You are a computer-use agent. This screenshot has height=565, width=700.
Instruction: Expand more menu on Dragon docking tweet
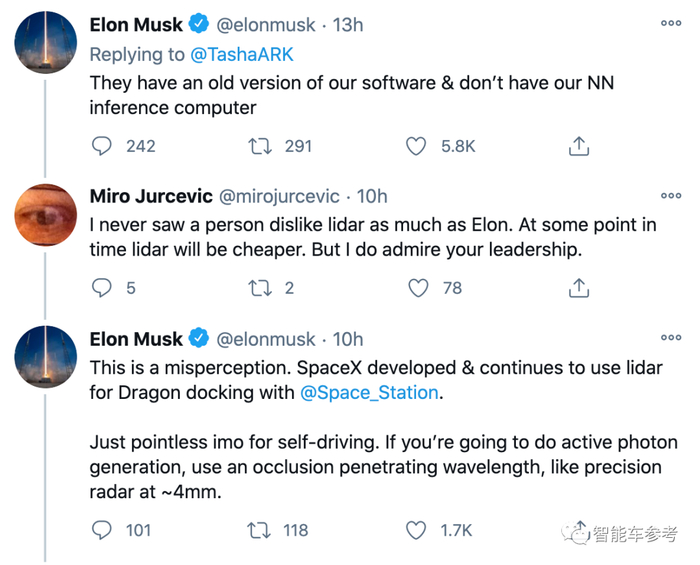pos(671,339)
